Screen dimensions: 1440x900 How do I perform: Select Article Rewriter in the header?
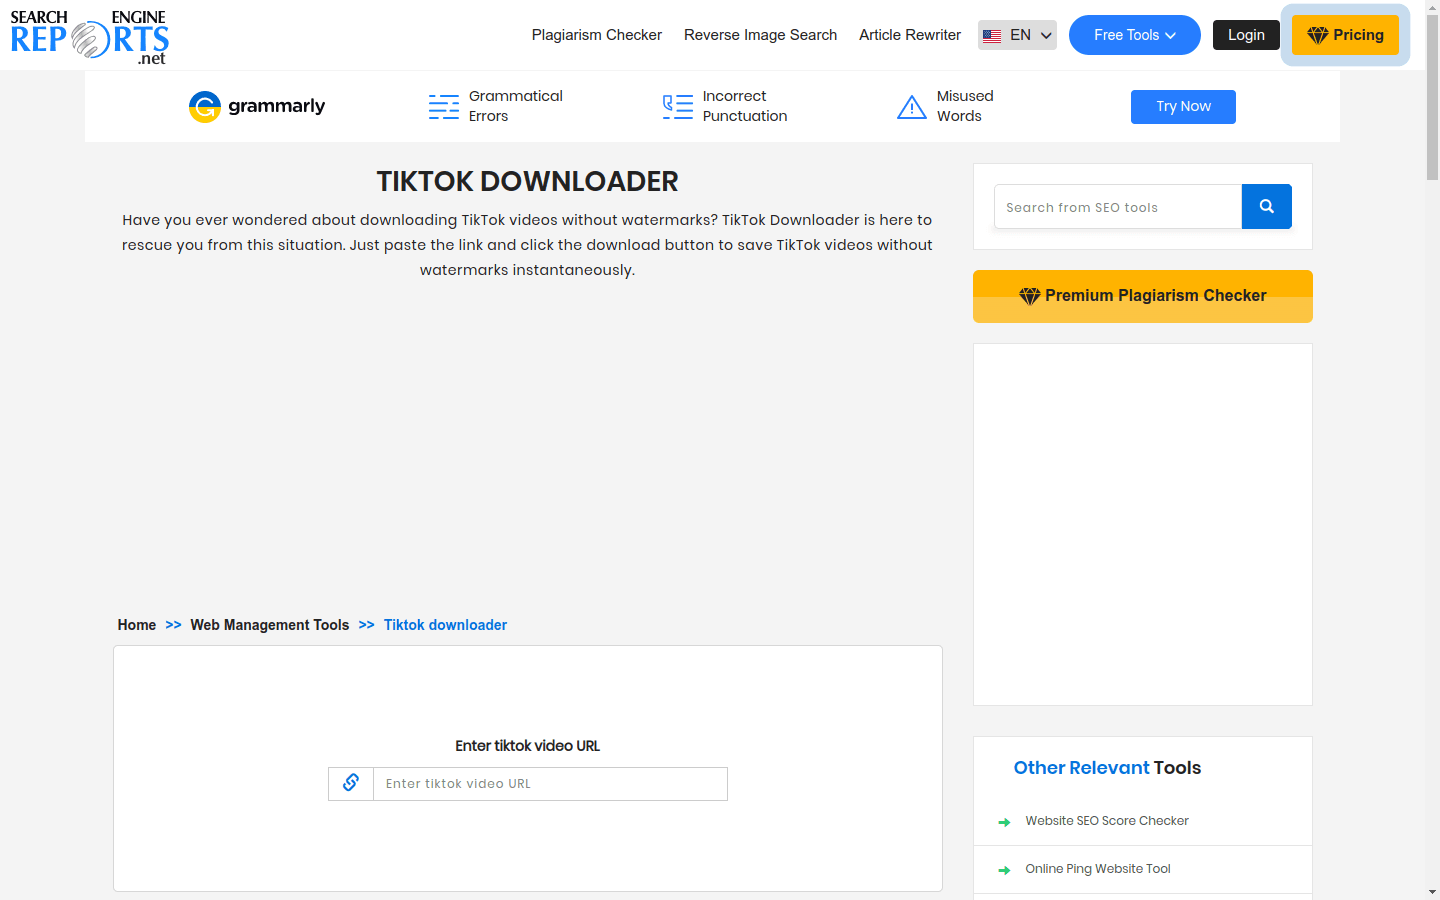909,34
